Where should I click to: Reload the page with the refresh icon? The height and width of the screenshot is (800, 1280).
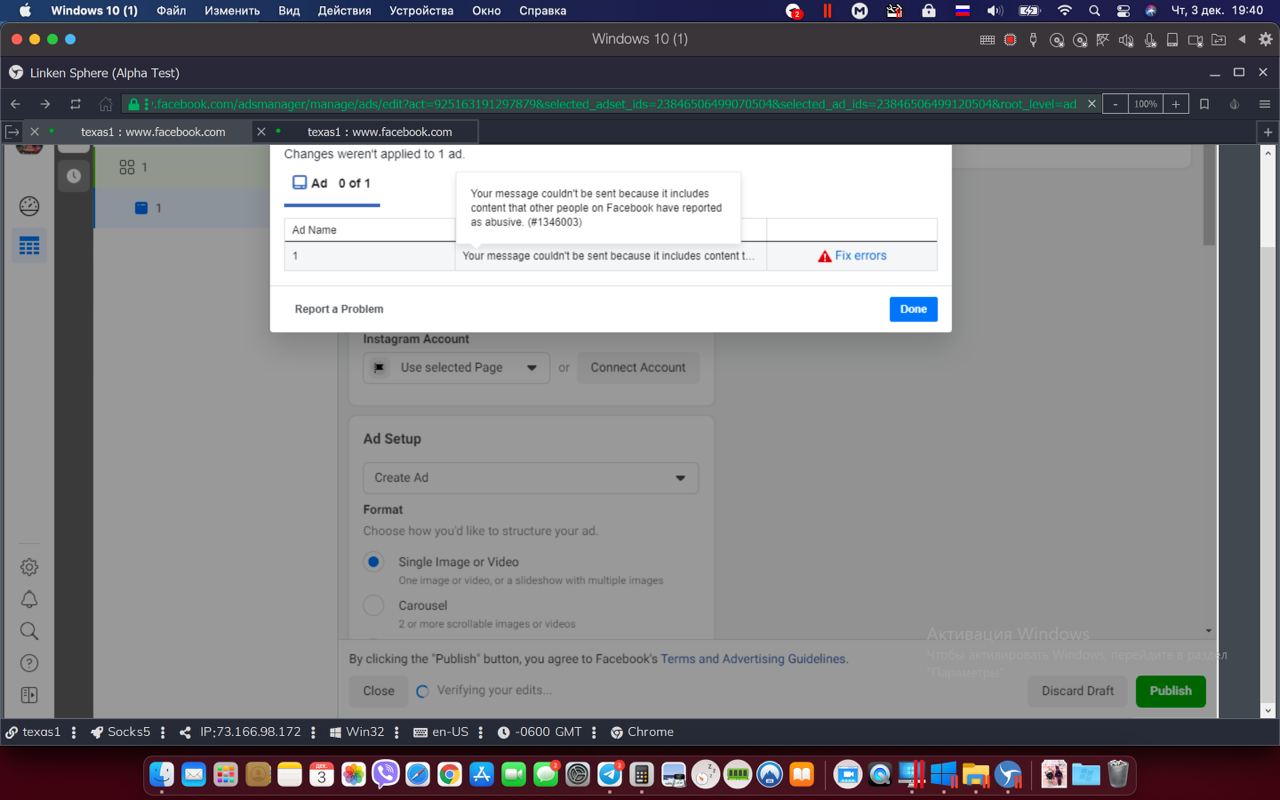click(75, 104)
